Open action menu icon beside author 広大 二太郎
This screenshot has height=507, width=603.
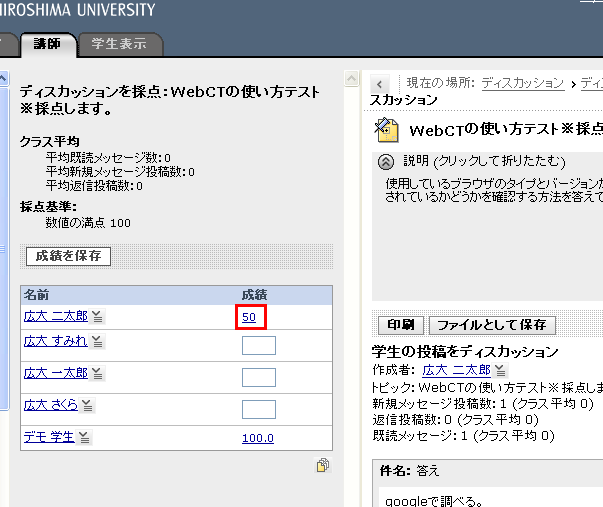click(500, 370)
